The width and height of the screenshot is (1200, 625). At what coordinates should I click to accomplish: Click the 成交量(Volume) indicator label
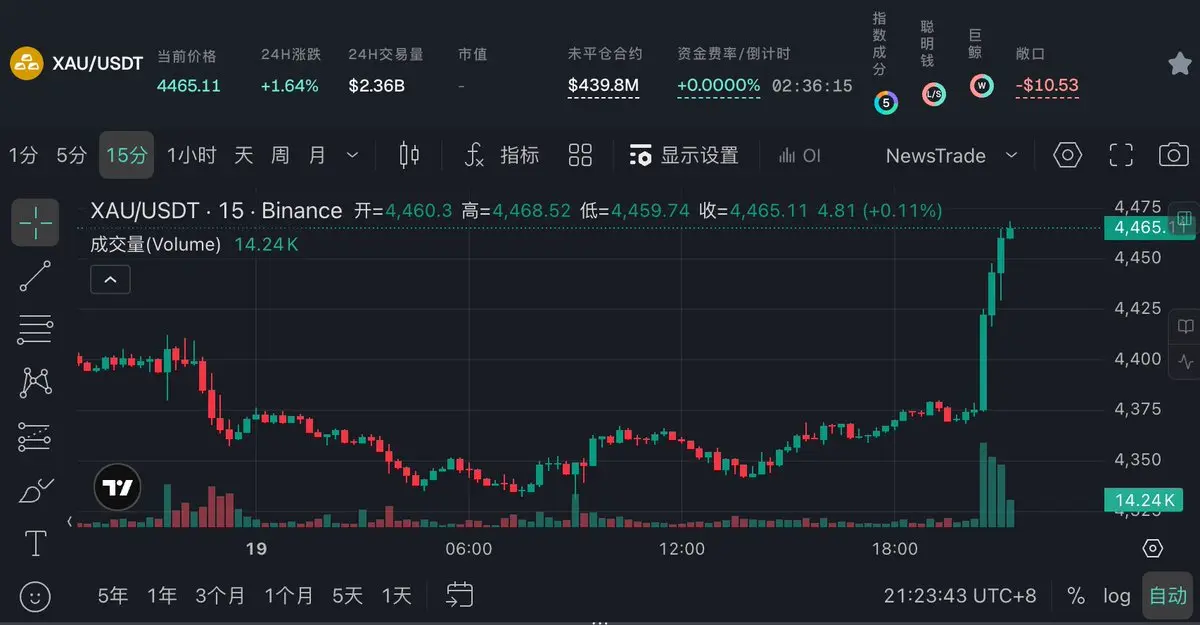point(155,244)
